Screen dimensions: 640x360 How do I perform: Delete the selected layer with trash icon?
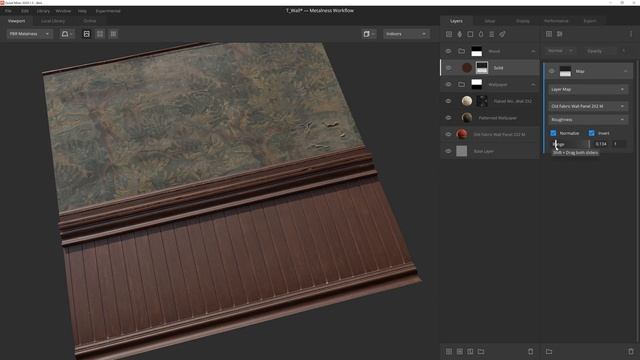click(531, 351)
